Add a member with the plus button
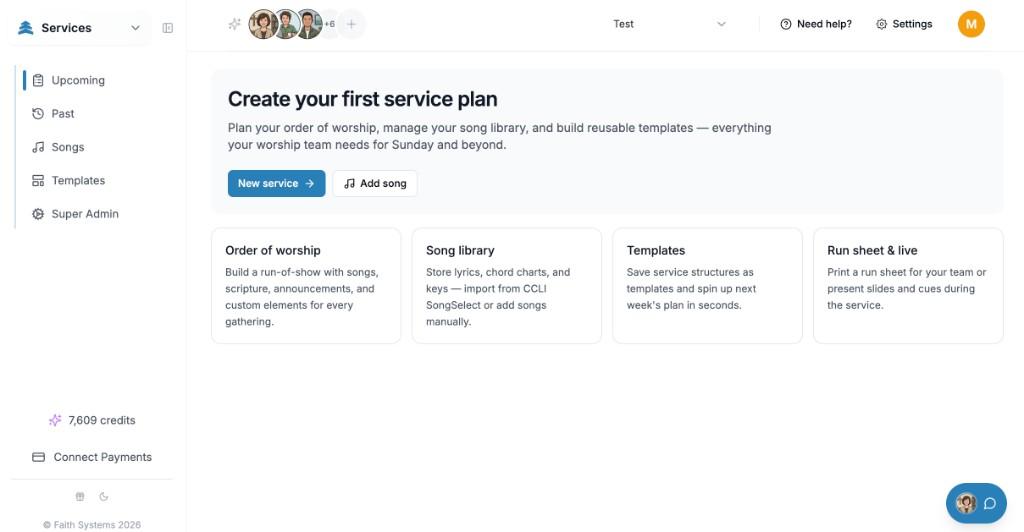The width and height of the screenshot is (1024, 532). coord(351,24)
